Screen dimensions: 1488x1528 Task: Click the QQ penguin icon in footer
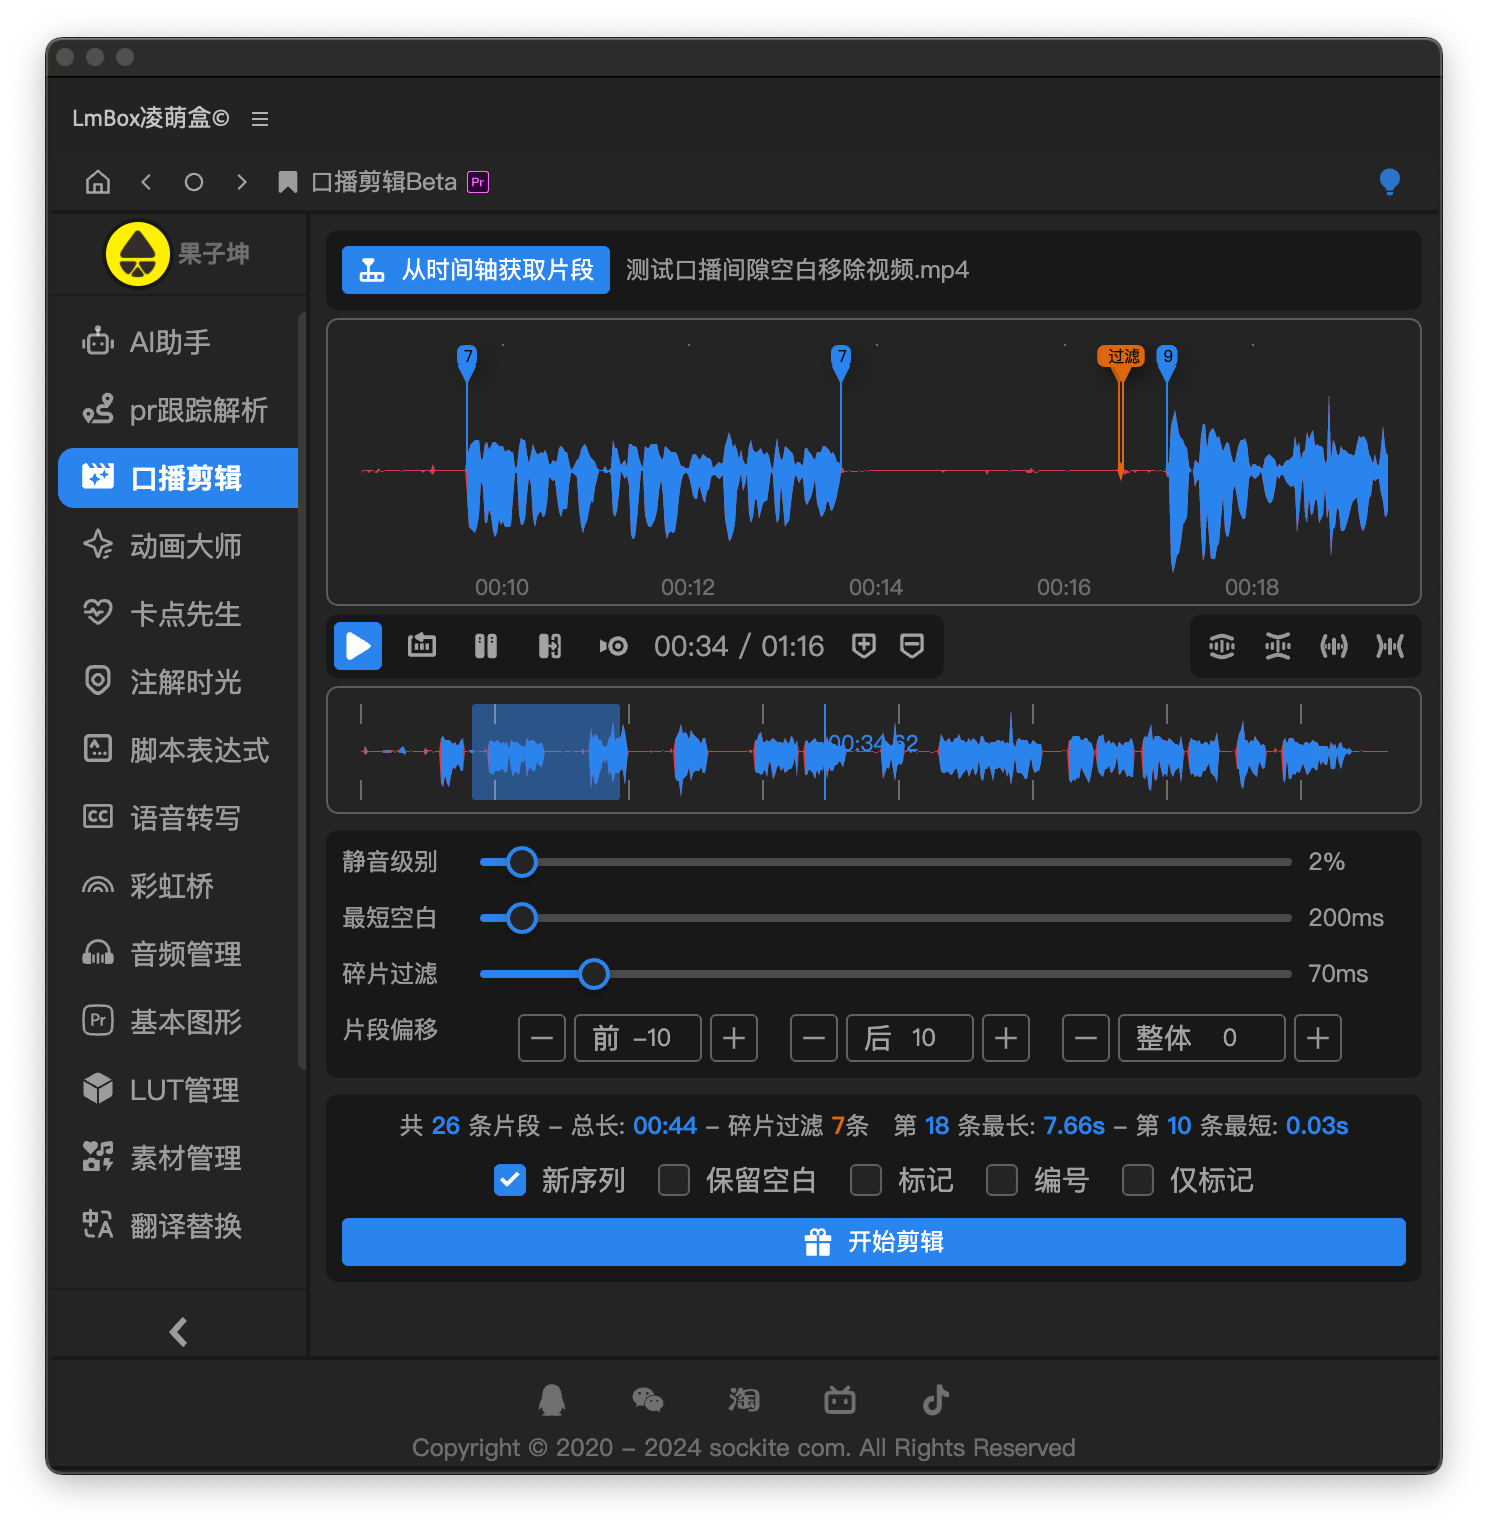pos(552,1400)
